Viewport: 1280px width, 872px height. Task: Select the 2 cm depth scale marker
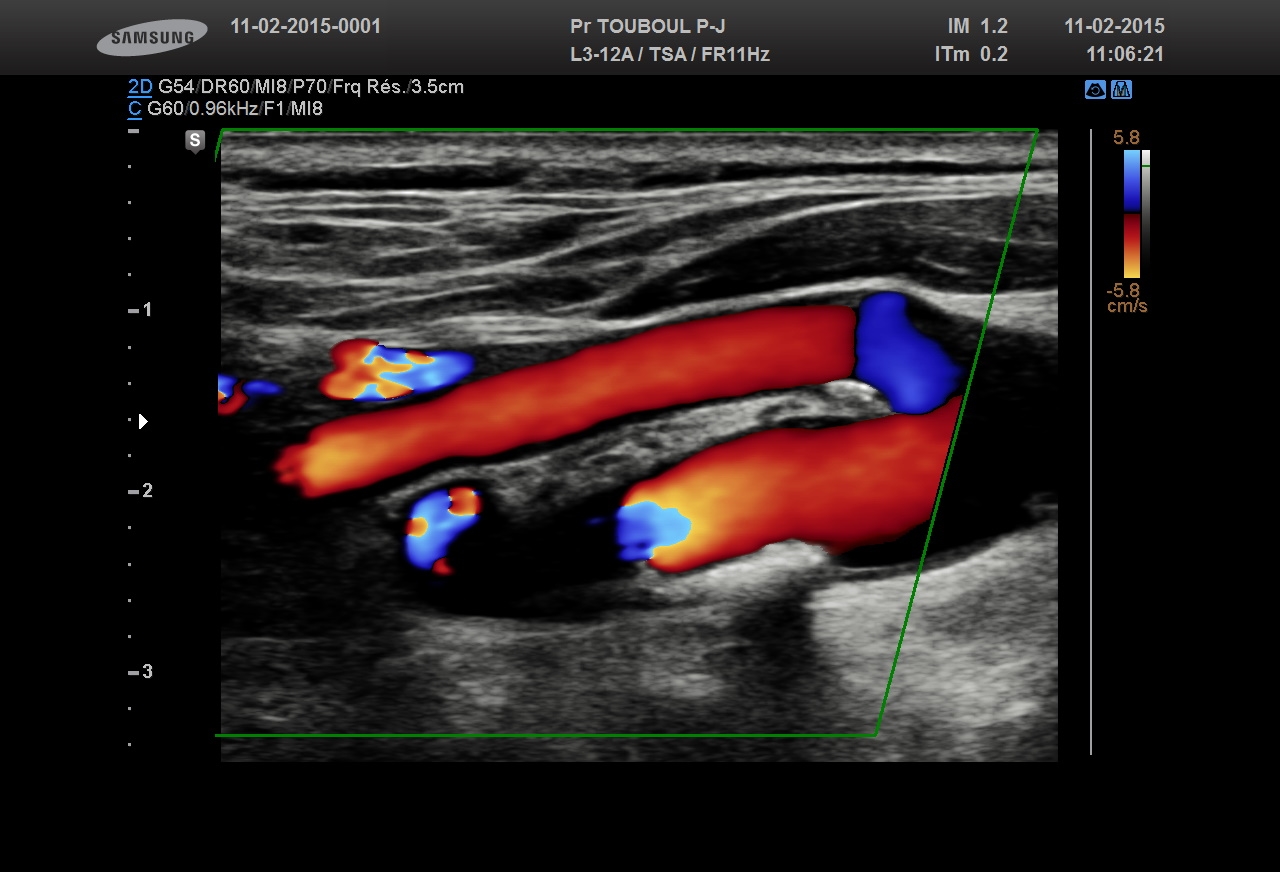coord(141,491)
